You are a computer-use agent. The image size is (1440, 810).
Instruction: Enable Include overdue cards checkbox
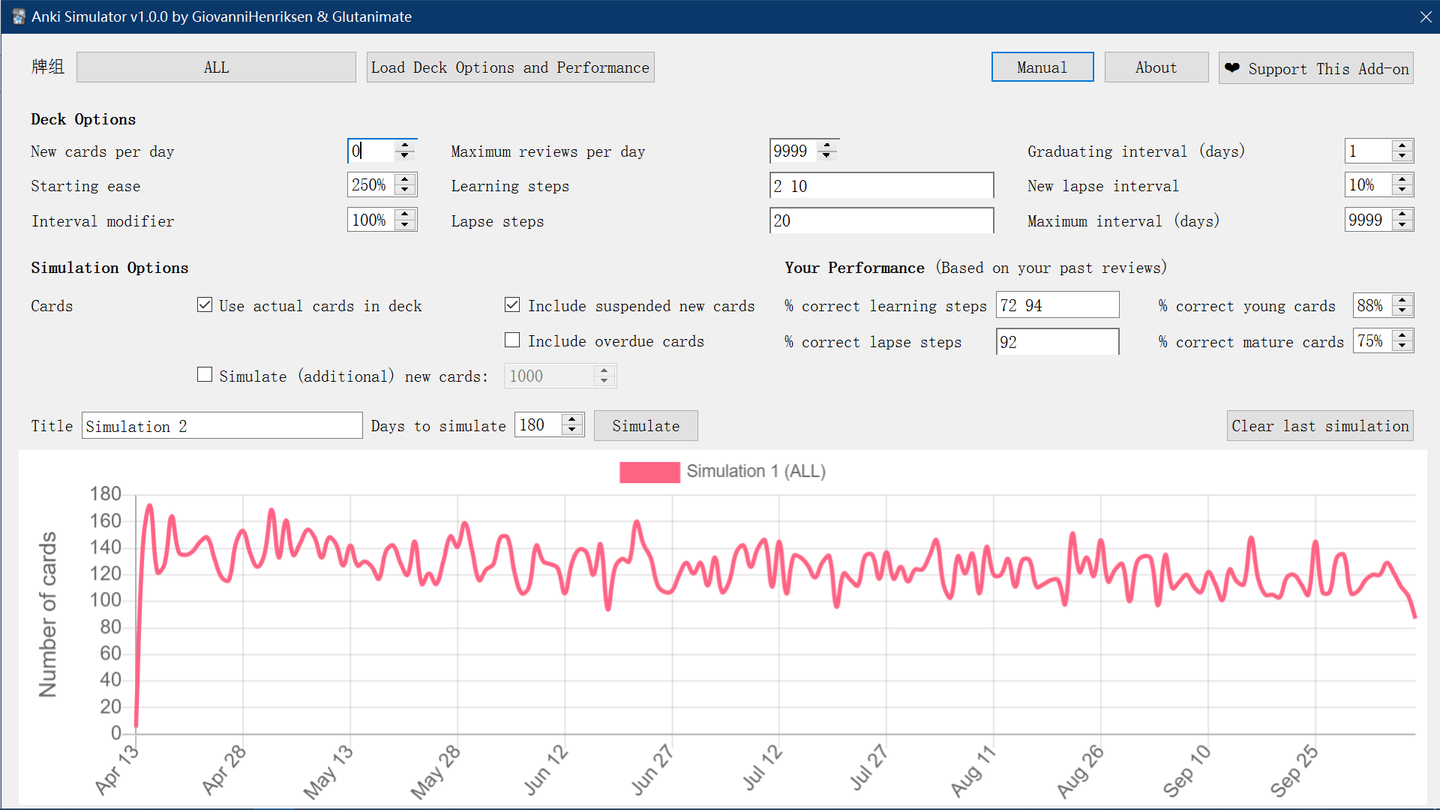tap(512, 340)
